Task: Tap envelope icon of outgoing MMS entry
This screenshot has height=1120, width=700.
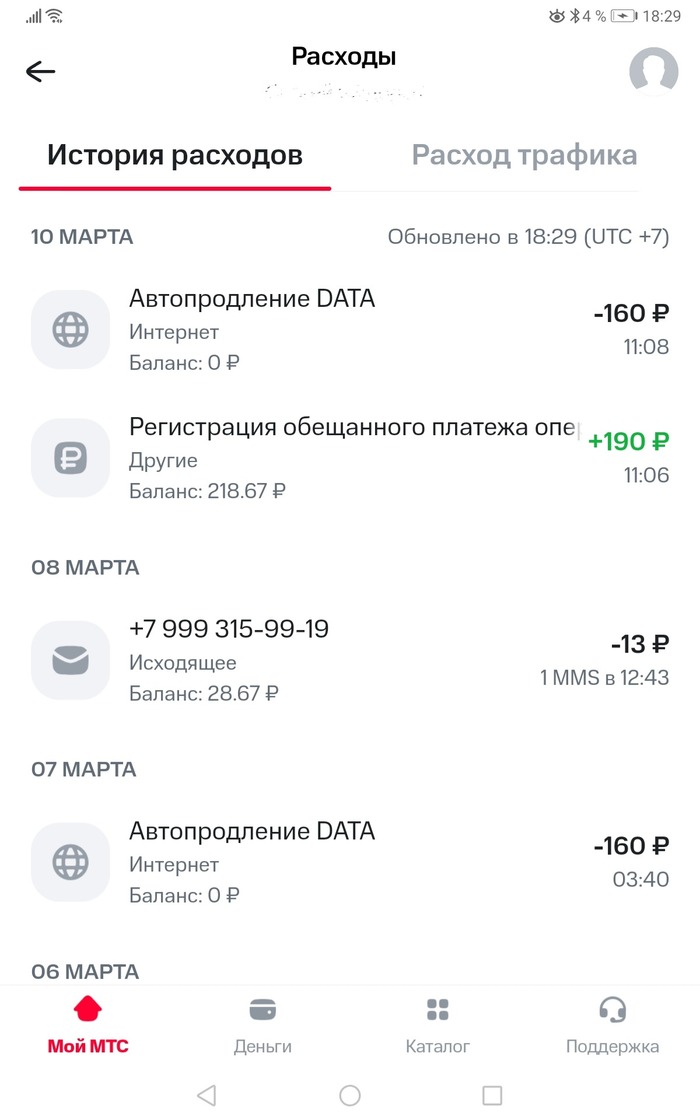Action: (70, 660)
